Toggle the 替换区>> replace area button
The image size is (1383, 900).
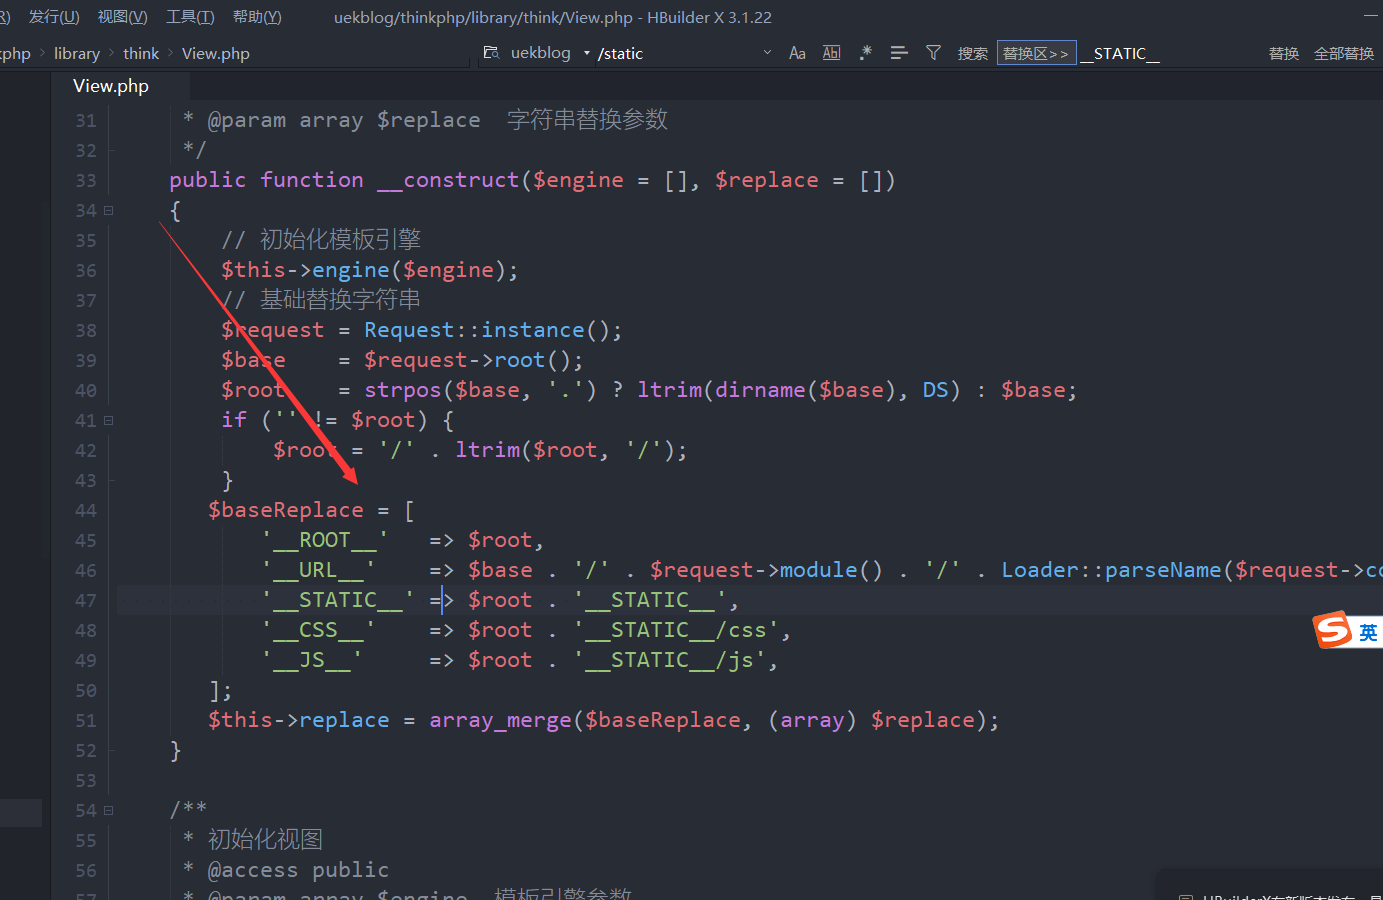tap(1036, 53)
